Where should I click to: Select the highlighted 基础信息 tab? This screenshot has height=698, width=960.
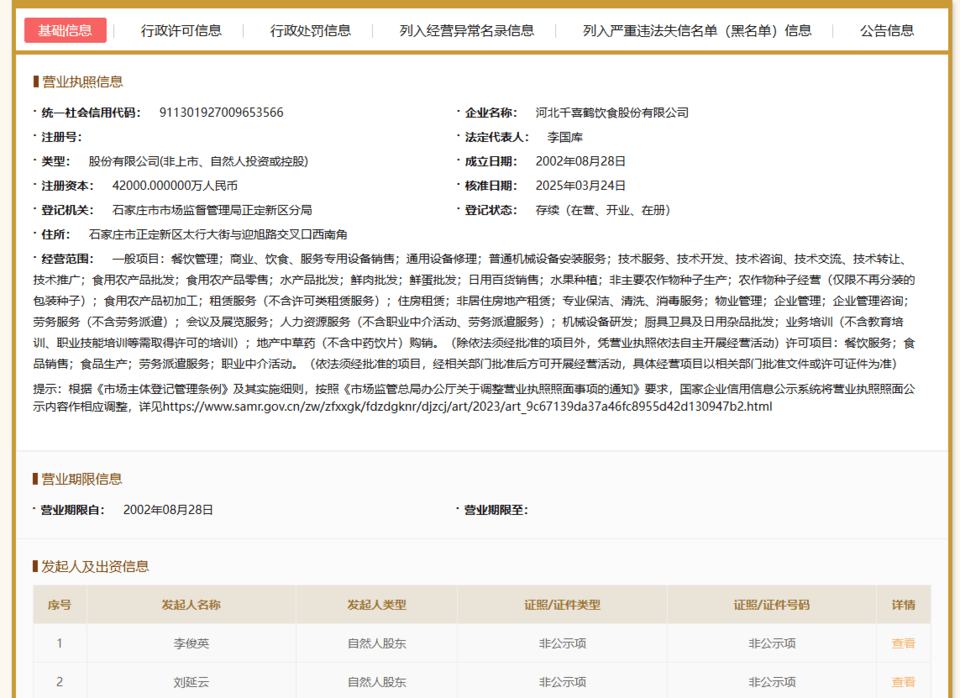coord(66,30)
